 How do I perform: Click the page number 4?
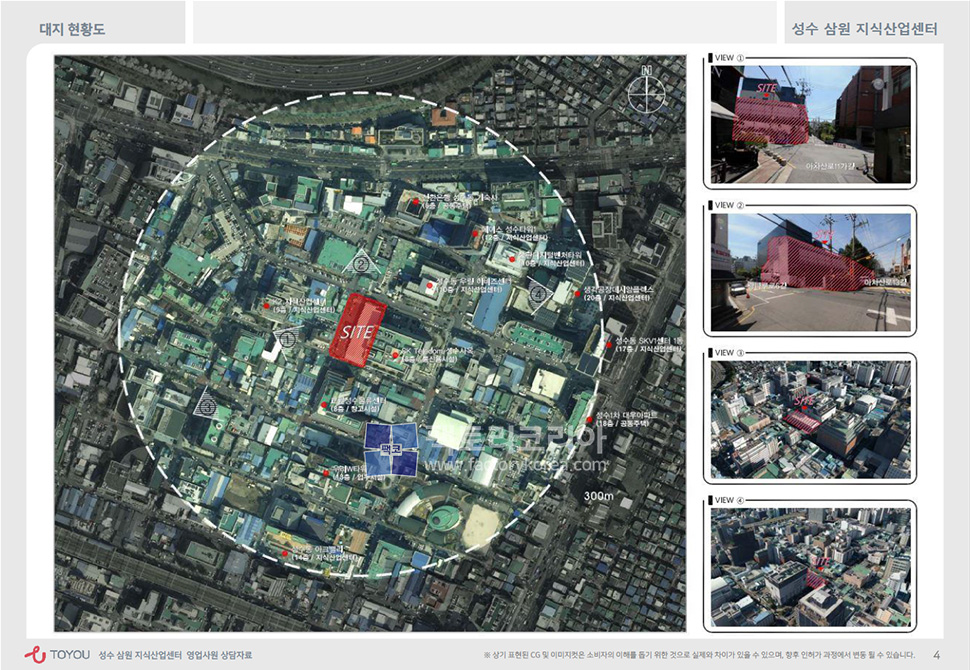pos(937,655)
